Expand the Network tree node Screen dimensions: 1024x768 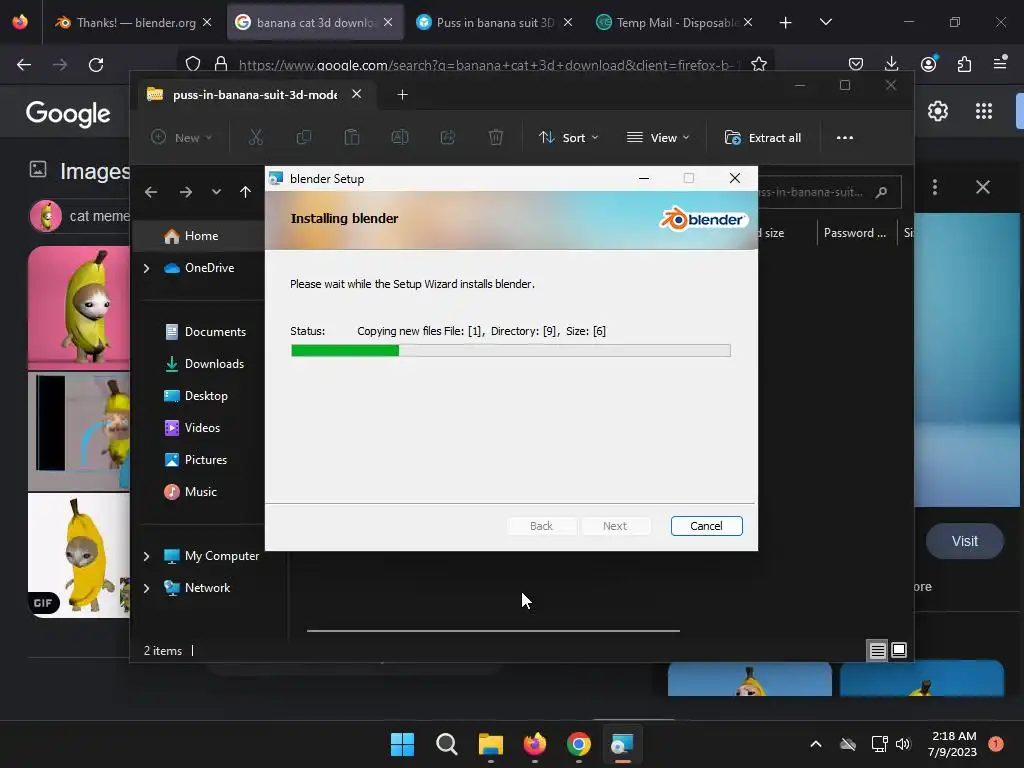tap(146, 588)
